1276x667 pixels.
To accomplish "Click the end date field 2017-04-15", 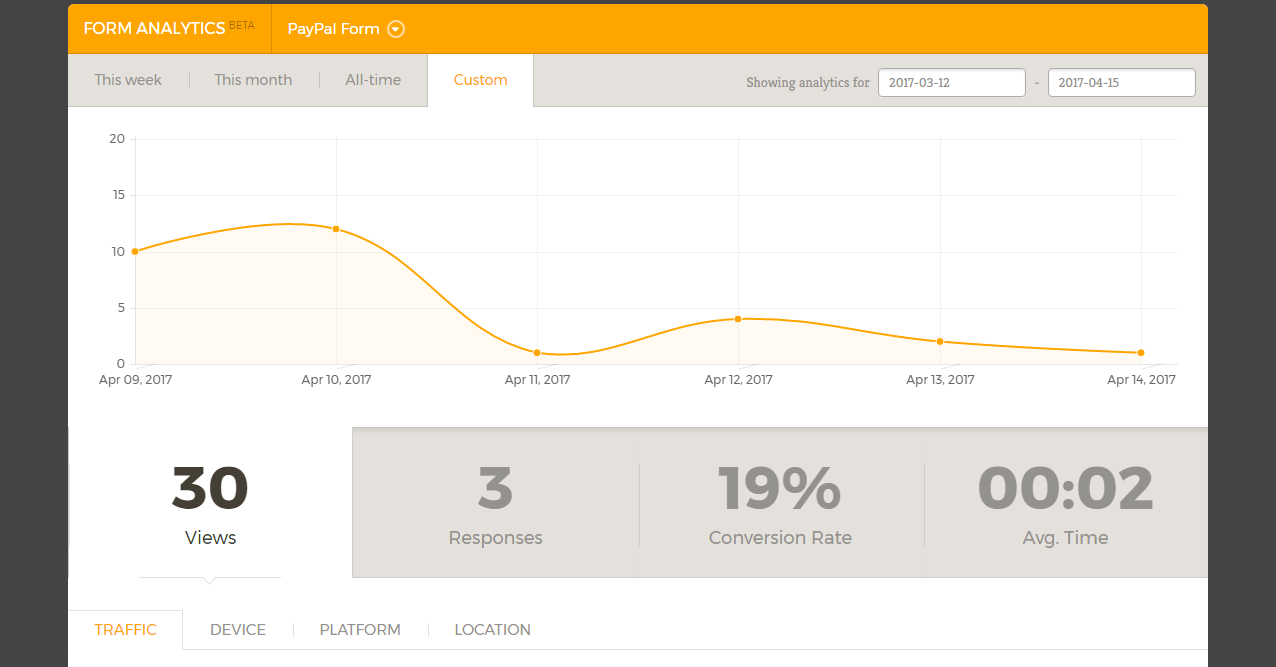I will click(x=1121, y=83).
